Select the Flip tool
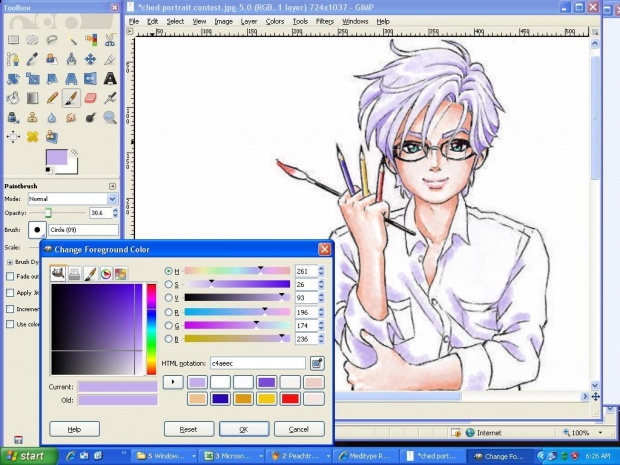Screen dimensions: 620x465 91,79
